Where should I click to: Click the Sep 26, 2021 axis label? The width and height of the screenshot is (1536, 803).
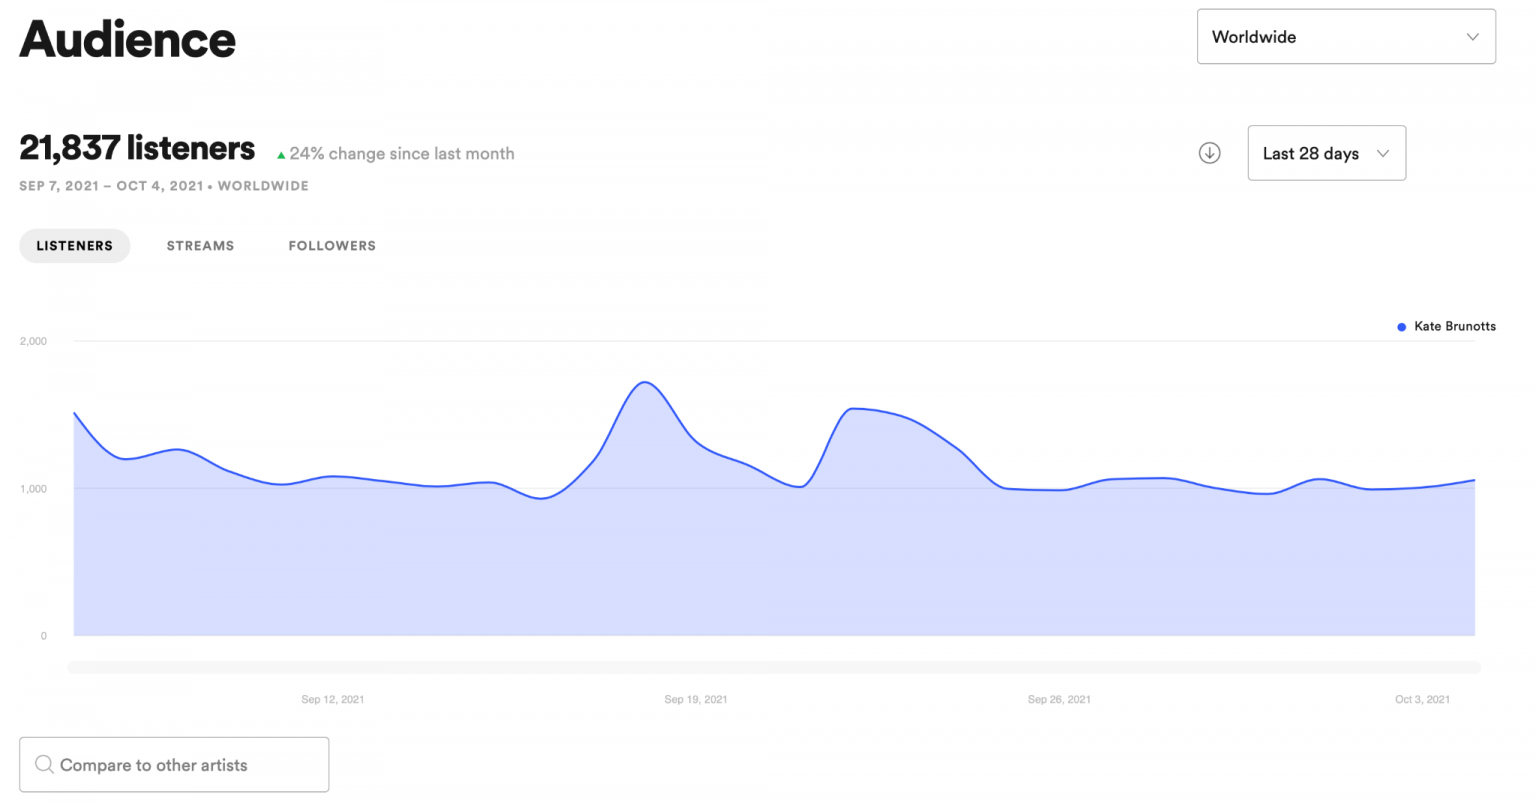click(1059, 700)
